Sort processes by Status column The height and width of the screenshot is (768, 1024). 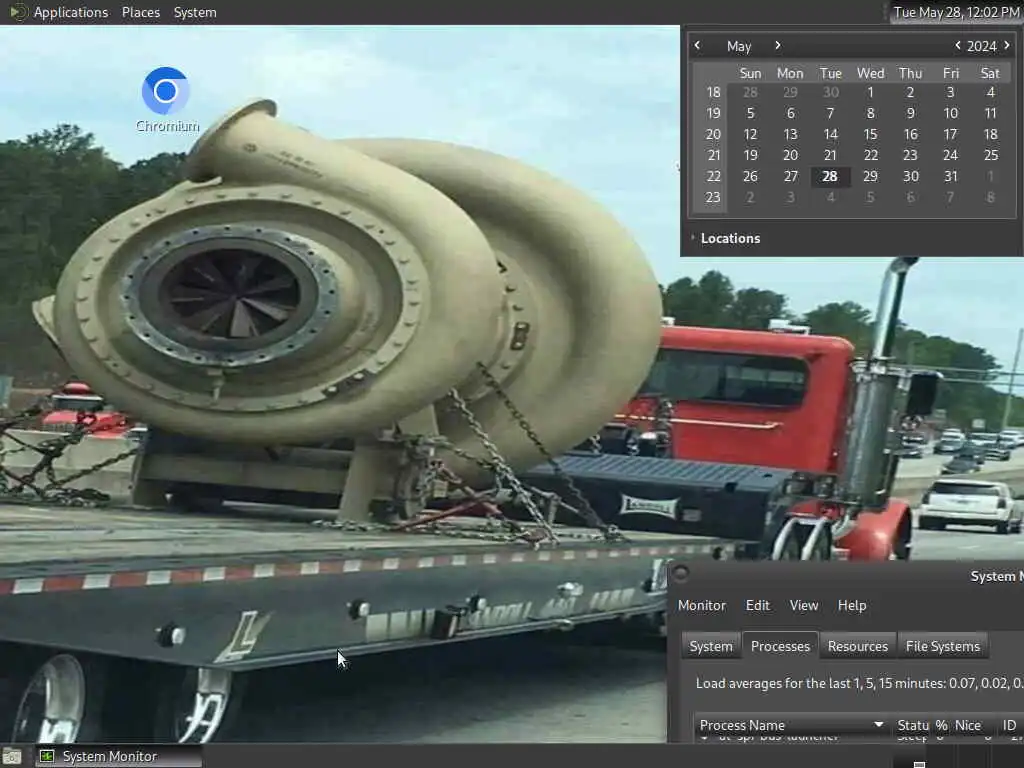click(x=912, y=725)
